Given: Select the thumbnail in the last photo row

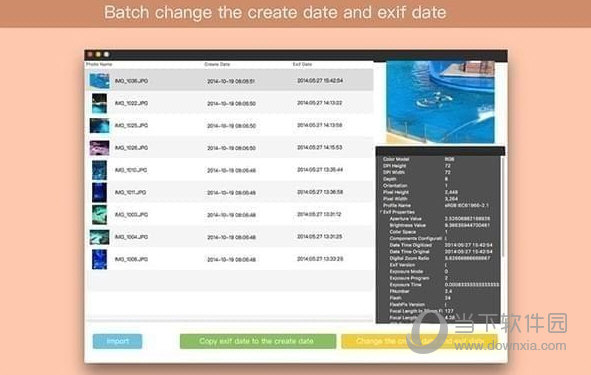Looking at the screenshot, I should coord(100,259).
